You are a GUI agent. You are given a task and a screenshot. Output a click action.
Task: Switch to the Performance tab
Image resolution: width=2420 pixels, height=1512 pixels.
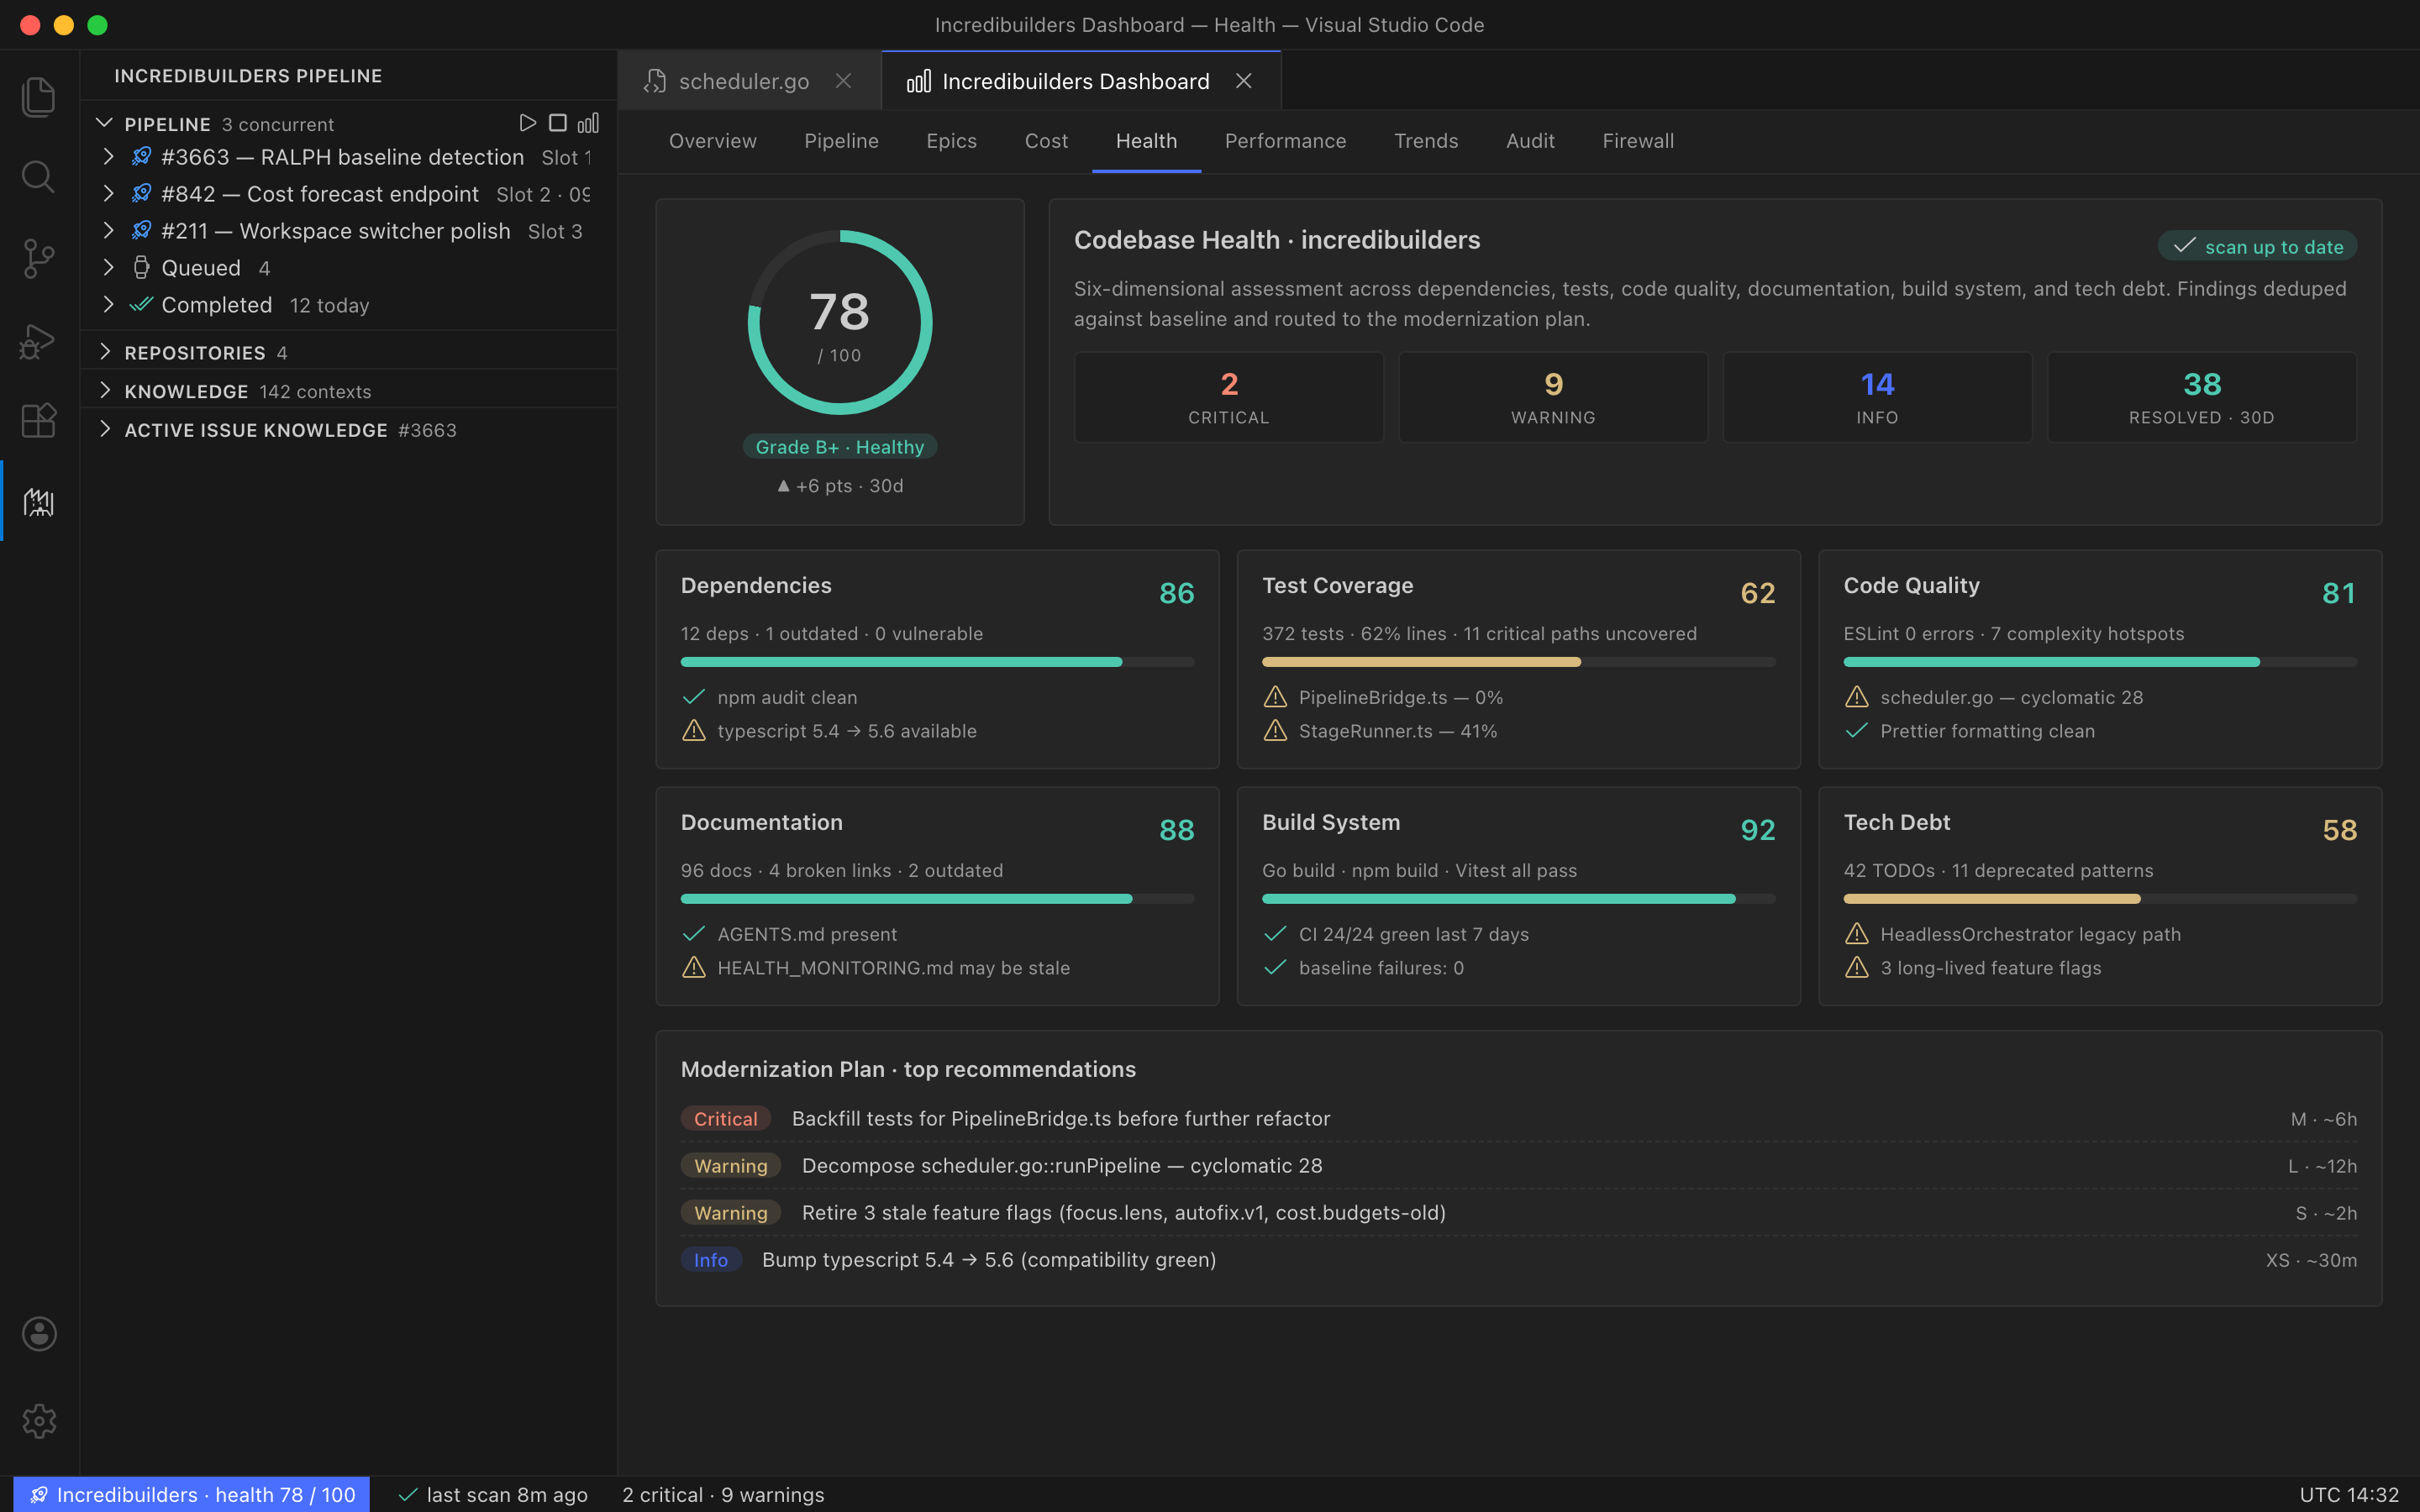click(x=1285, y=141)
